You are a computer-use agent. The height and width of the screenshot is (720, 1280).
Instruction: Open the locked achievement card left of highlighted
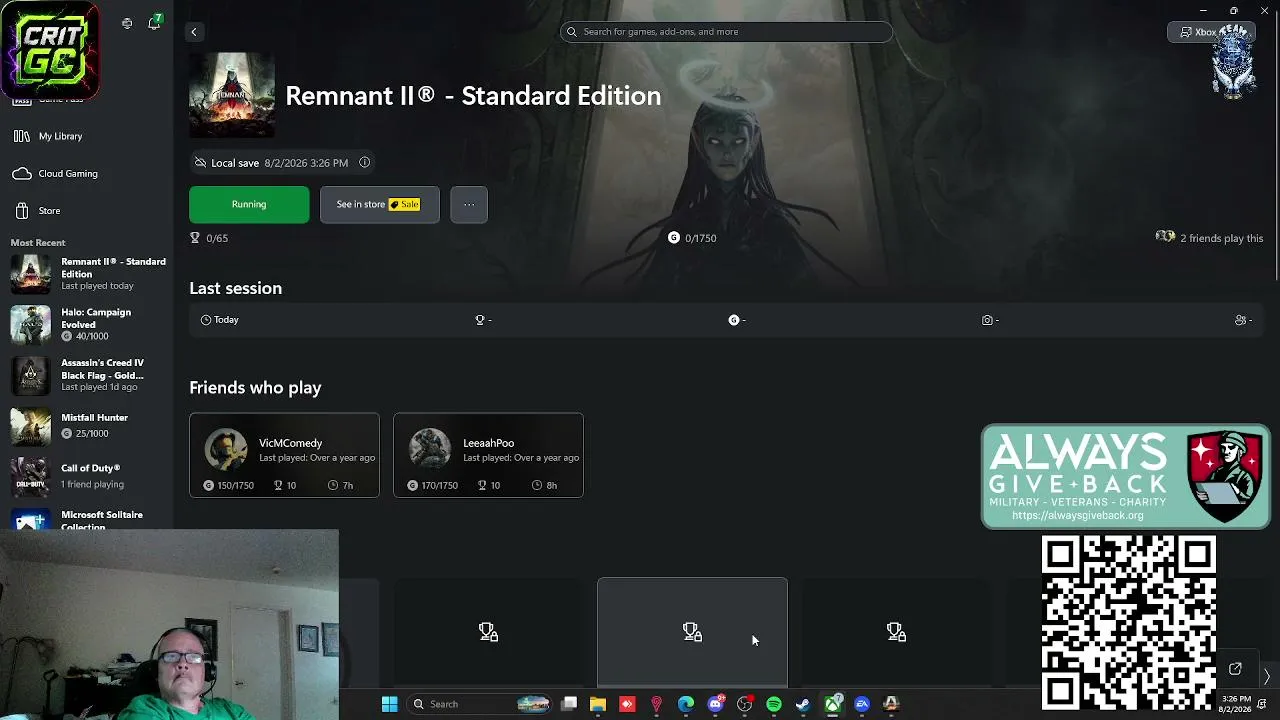click(x=488, y=633)
